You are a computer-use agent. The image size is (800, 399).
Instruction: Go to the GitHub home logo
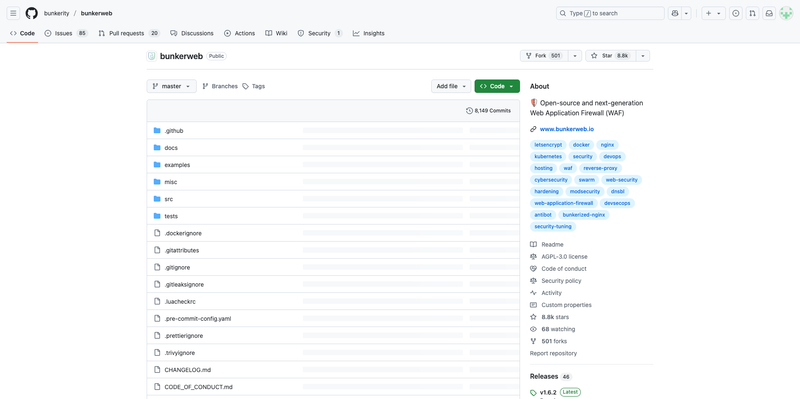32,13
